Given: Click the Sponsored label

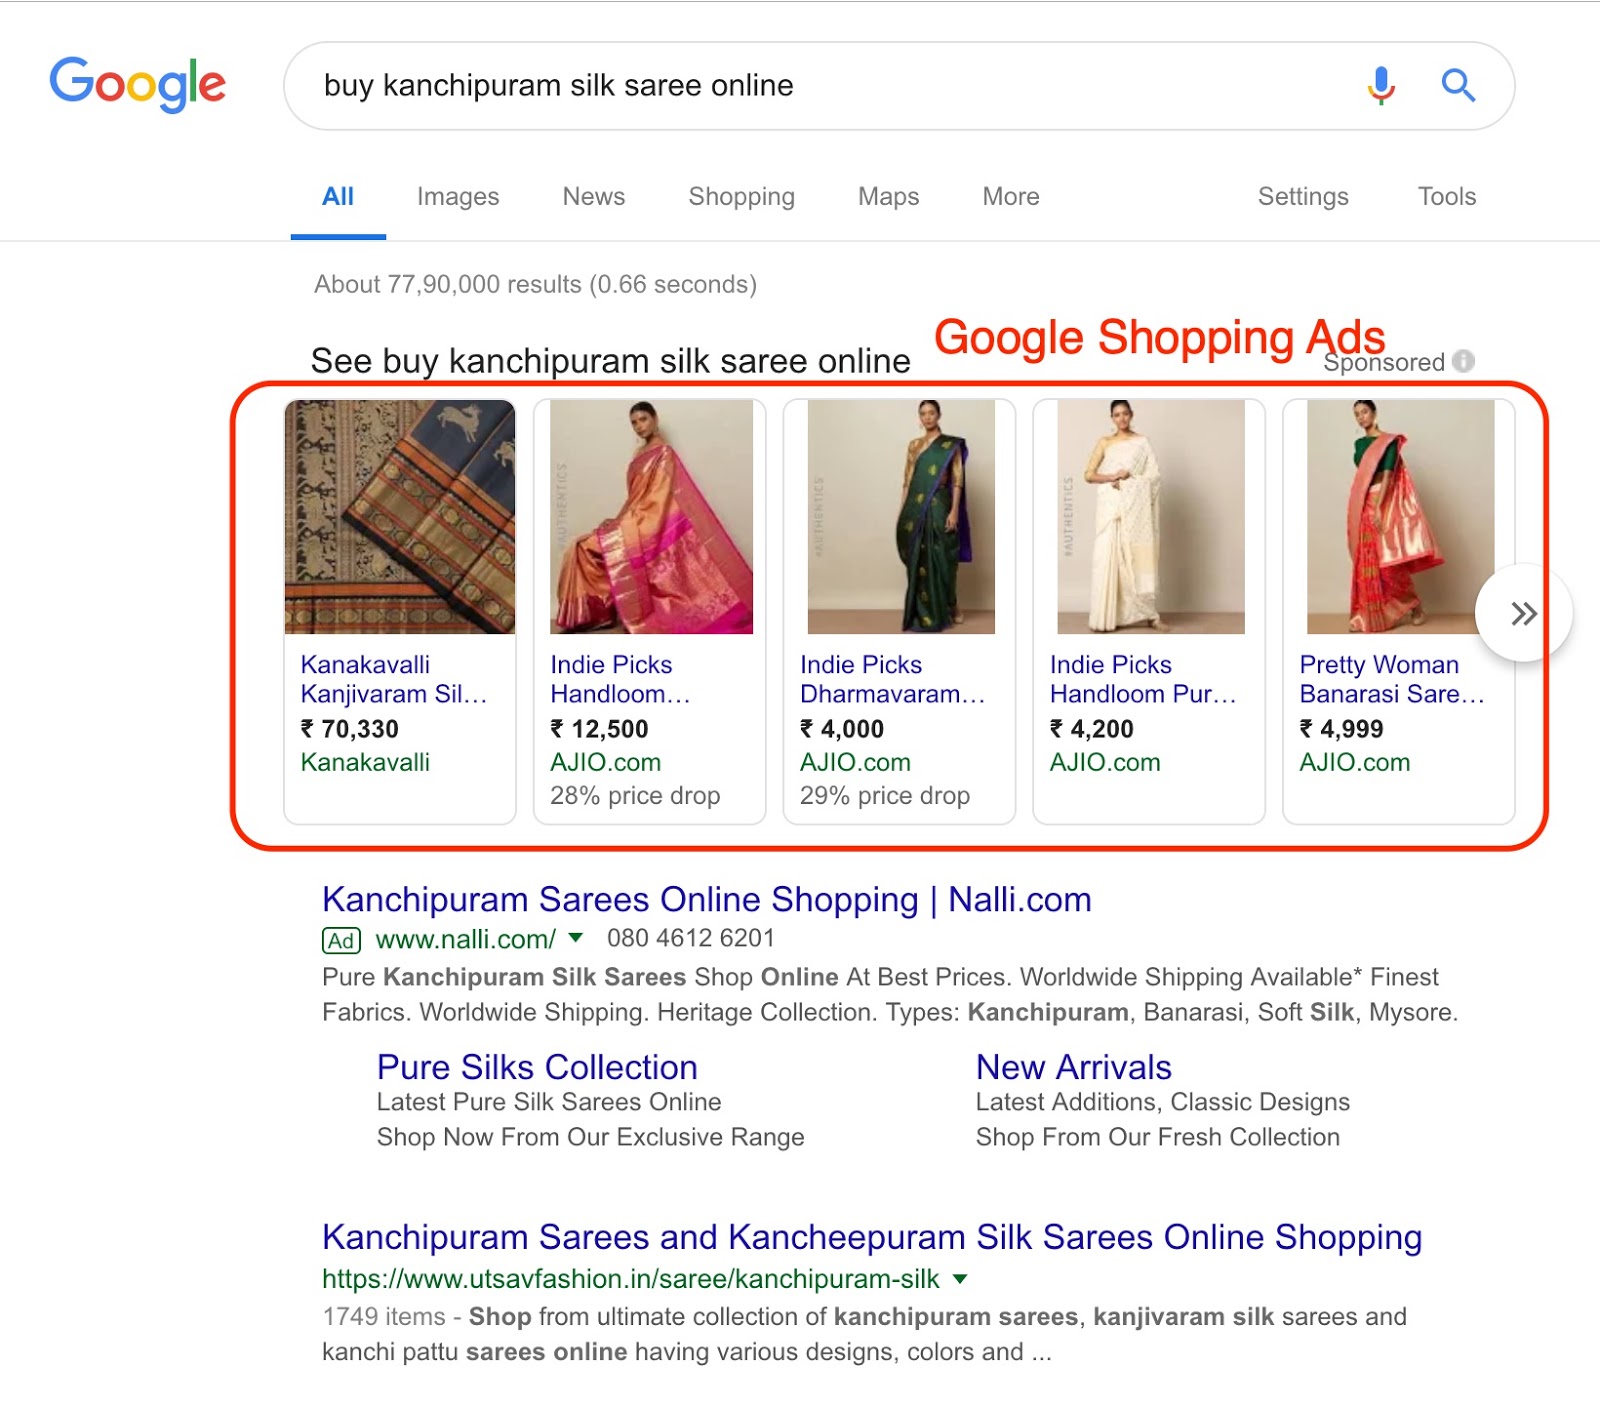Looking at the screenshot, I should [x=1385, y=362].
